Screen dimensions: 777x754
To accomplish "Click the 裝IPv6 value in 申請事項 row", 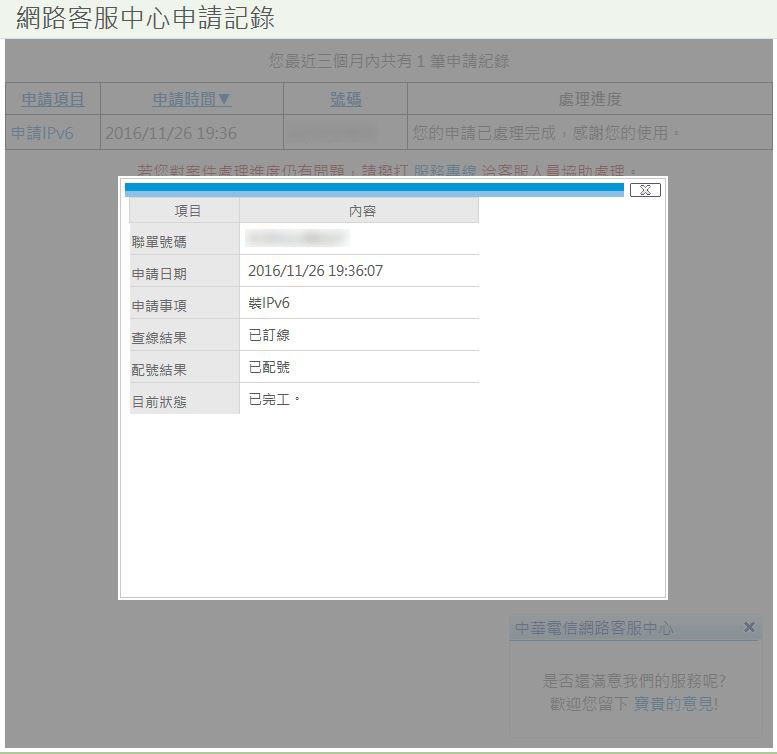I will (x=269, y=303).
